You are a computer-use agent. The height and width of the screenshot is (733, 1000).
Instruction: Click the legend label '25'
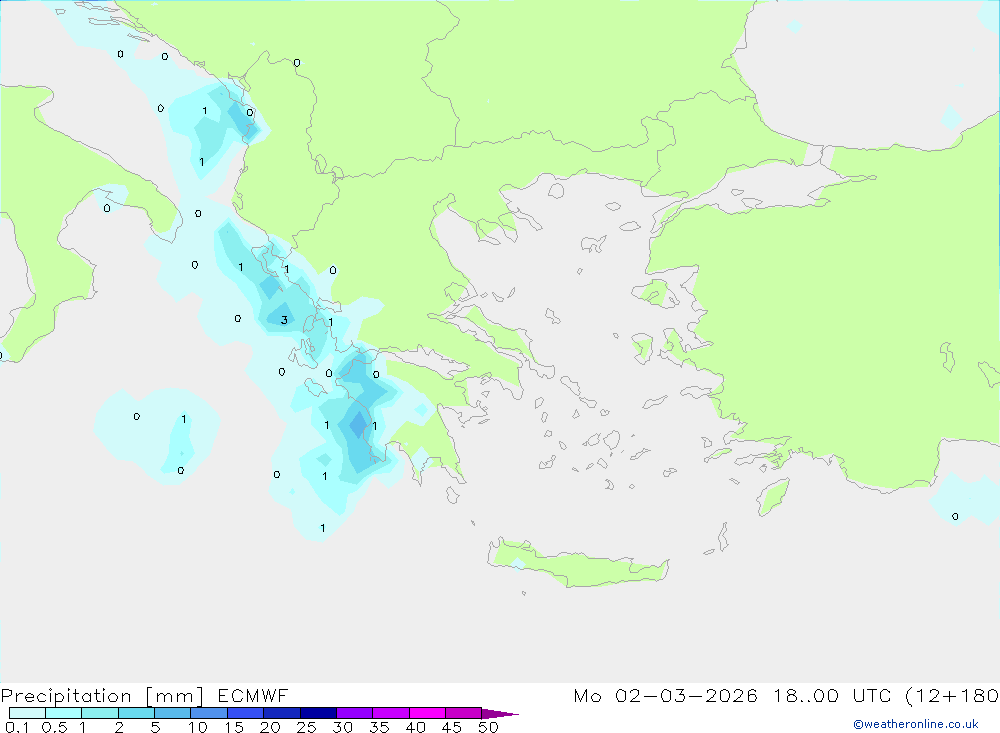[x=306, y=727]
